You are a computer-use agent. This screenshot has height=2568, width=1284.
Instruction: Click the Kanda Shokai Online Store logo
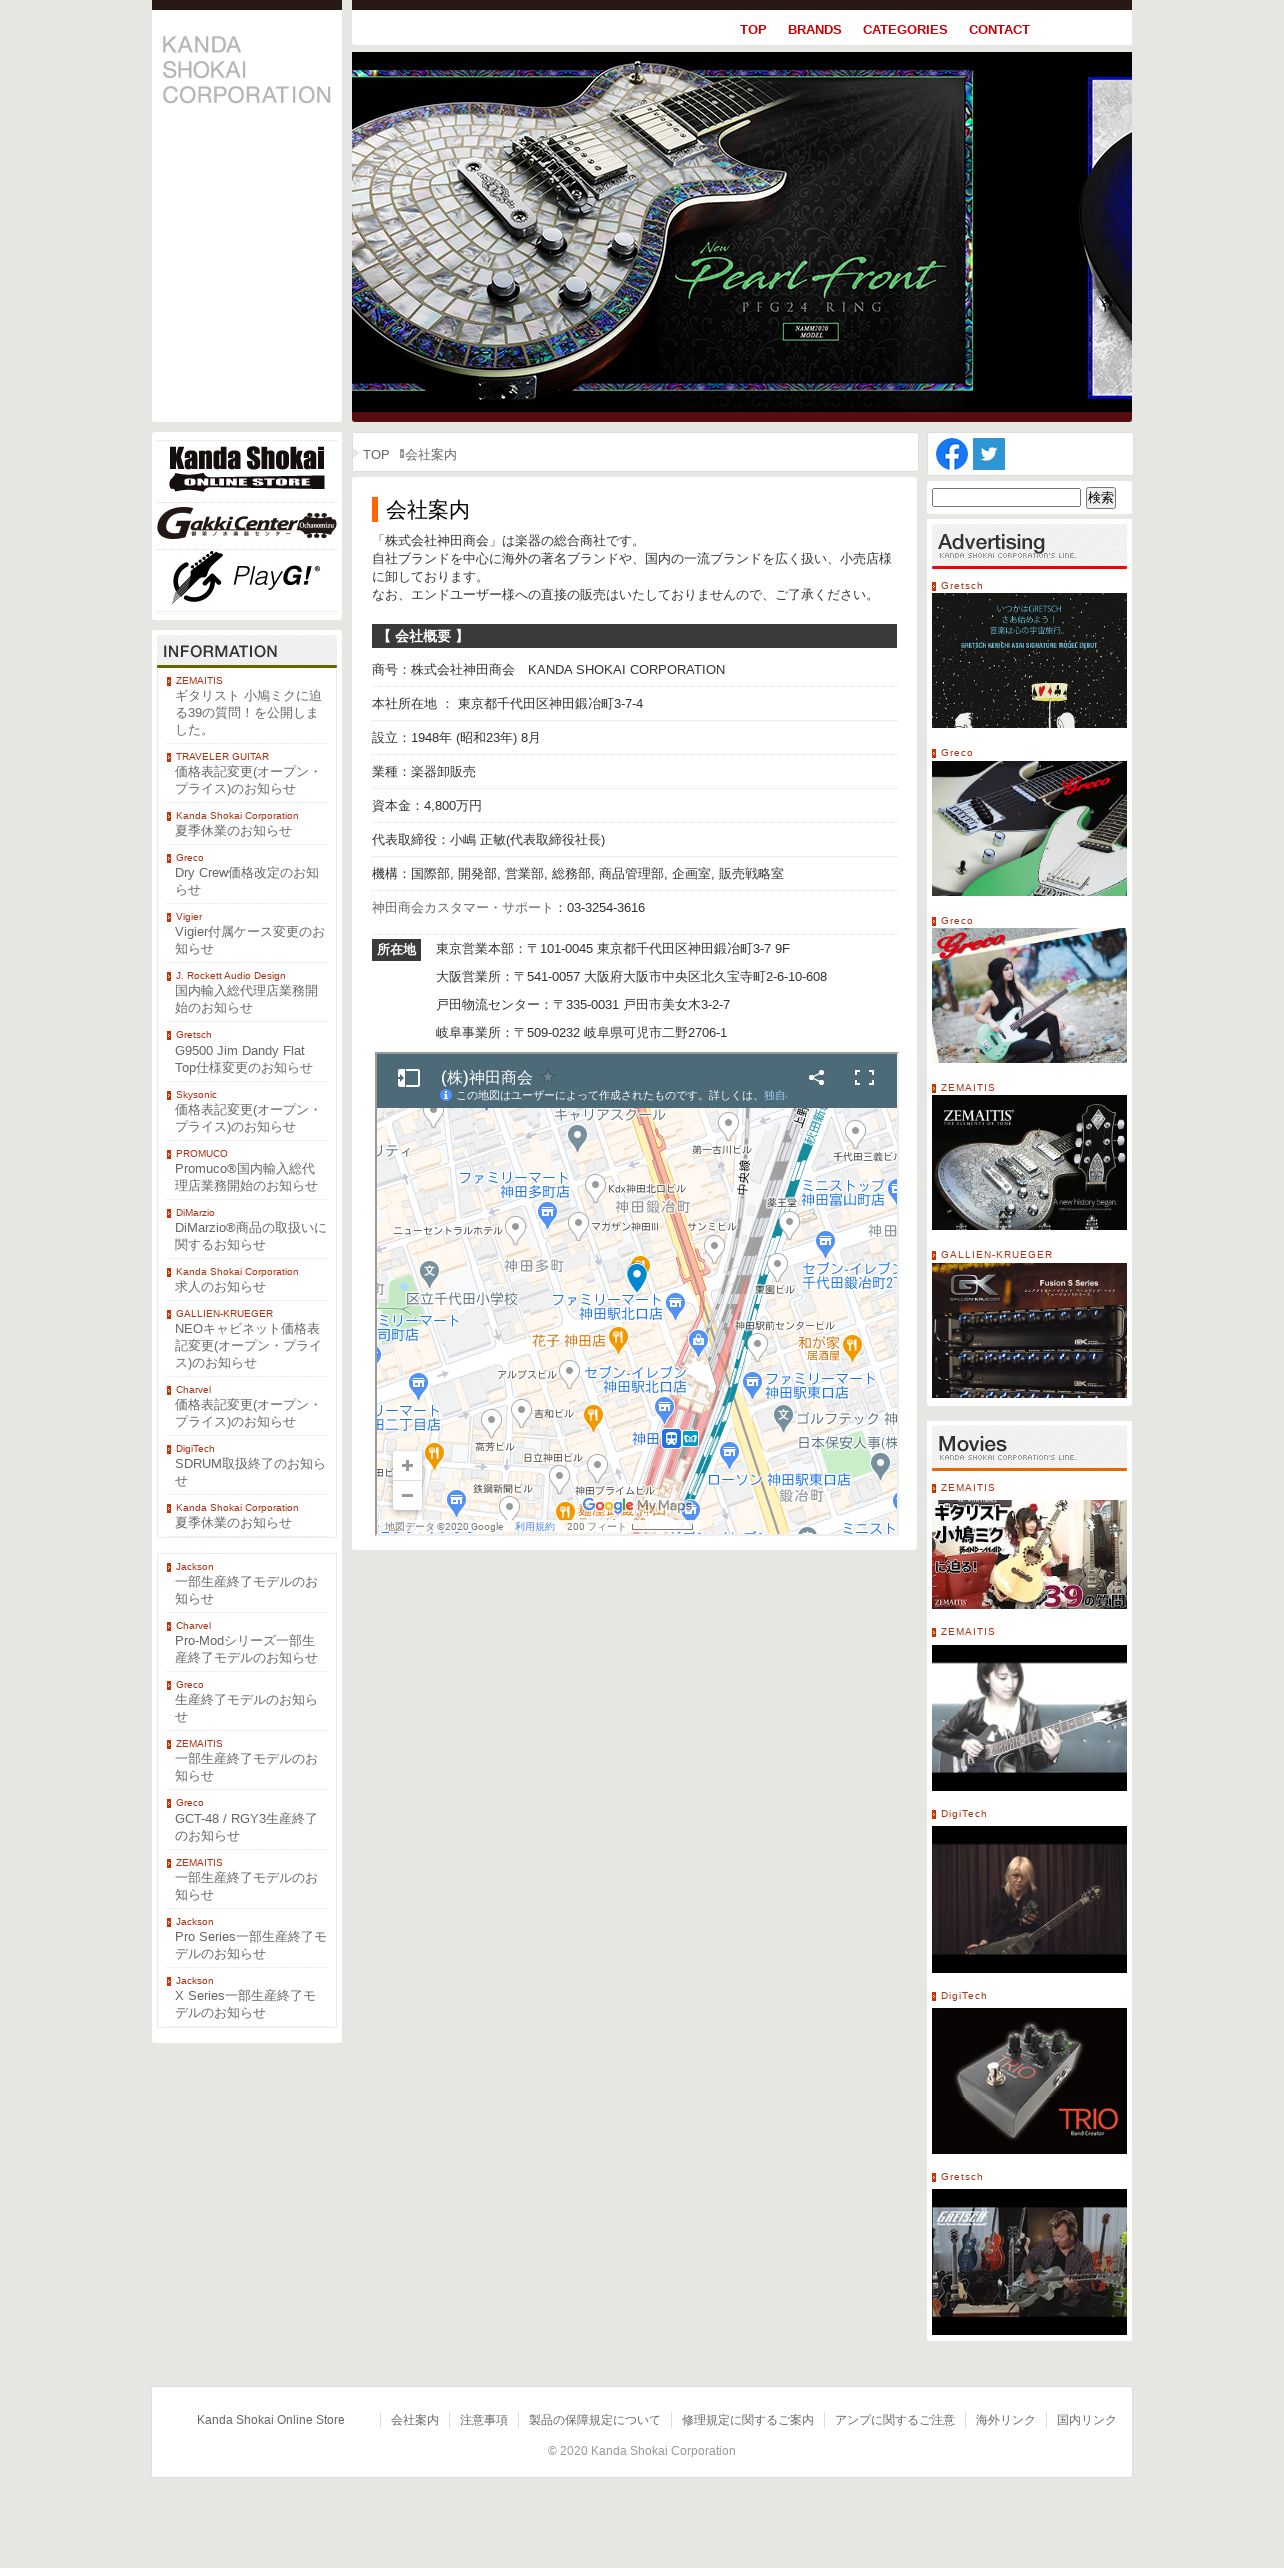pyautogui.click(x=247, y=468)
